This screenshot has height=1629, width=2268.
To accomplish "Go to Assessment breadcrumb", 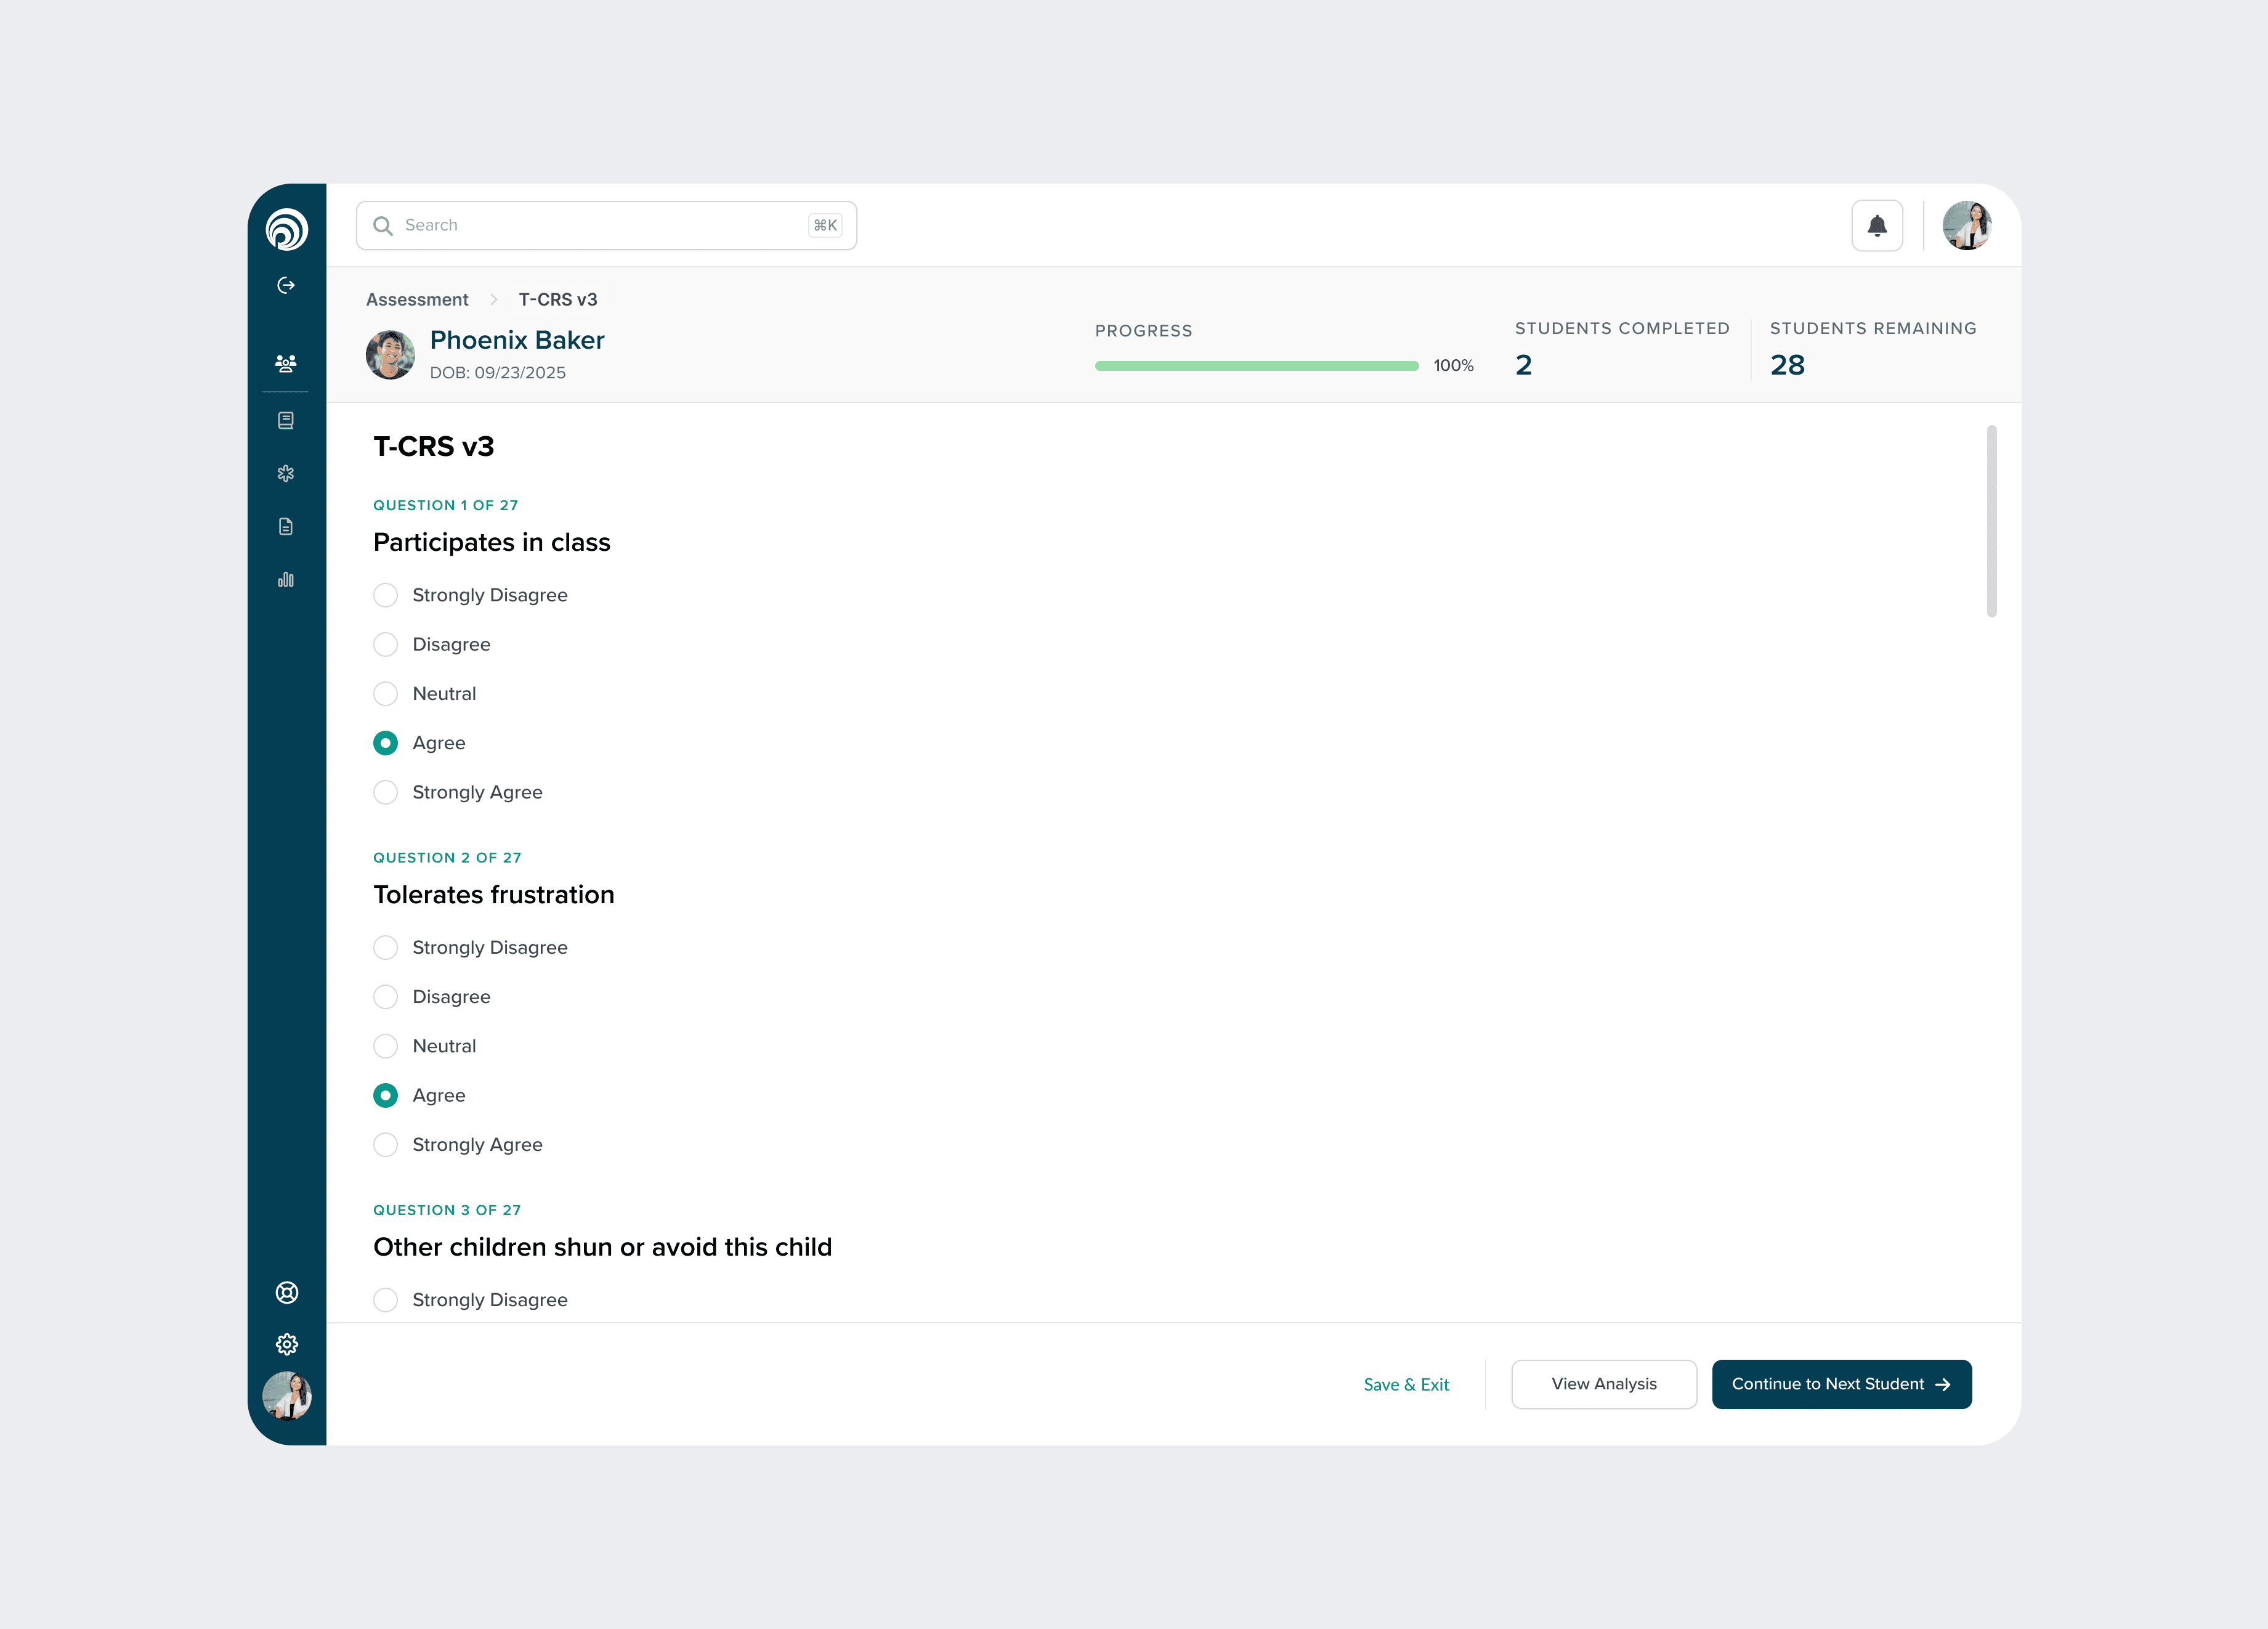I will pos(417,299).
